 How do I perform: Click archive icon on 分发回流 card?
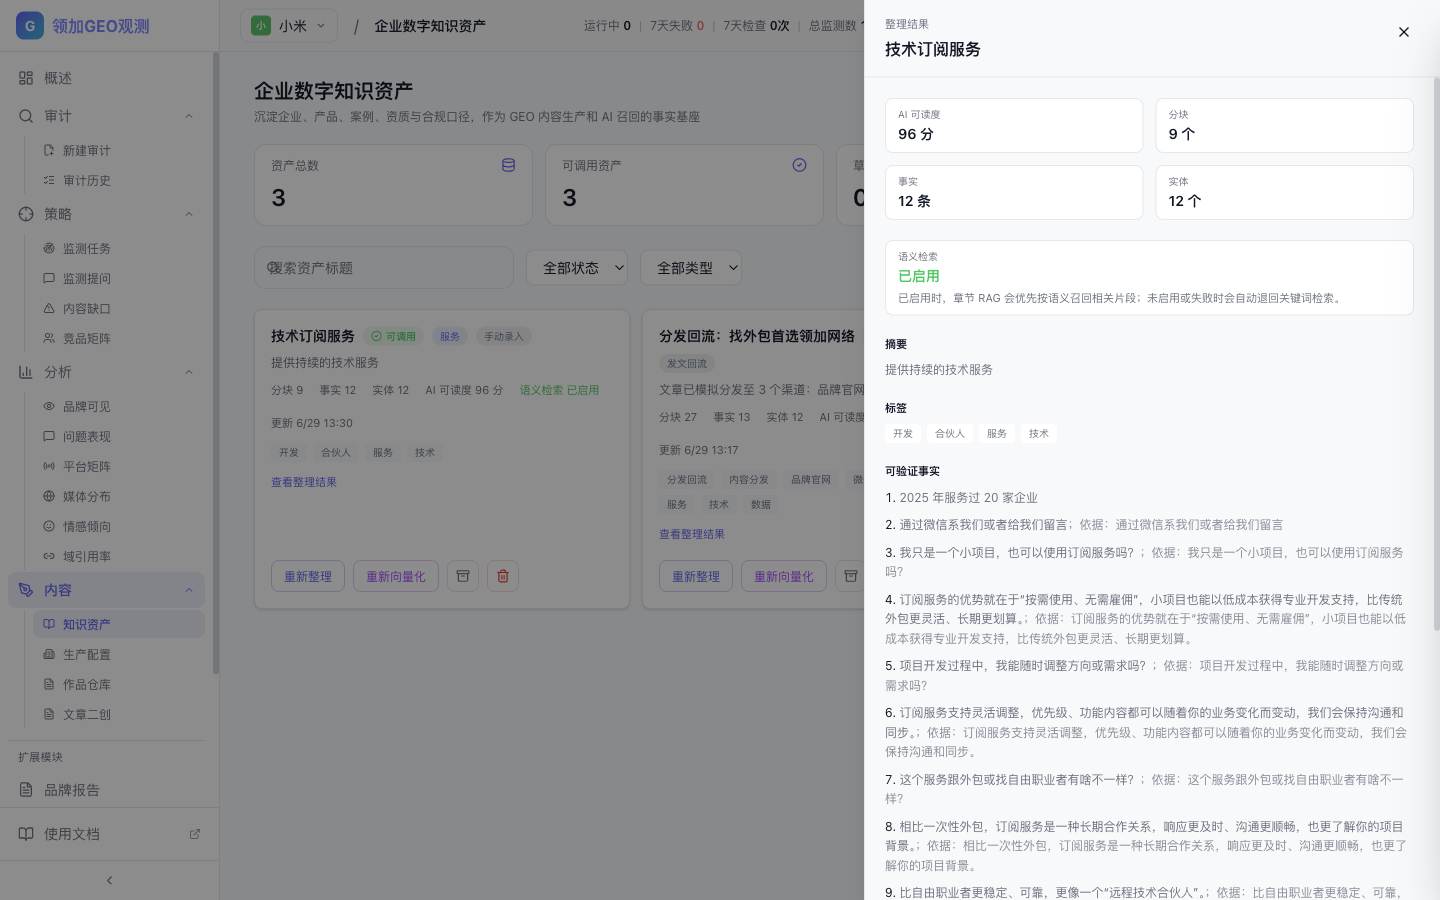(x=851, y=576)
